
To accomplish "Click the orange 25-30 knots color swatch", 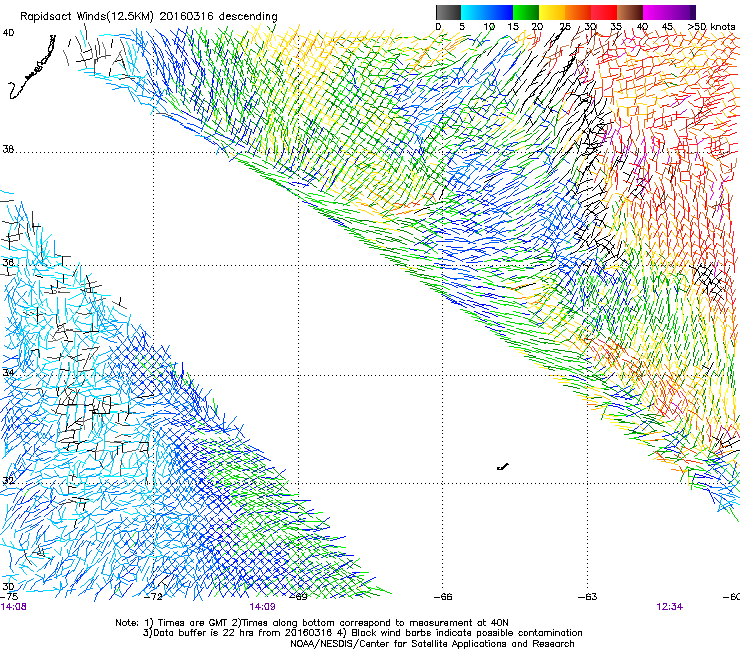I will pos(578,12).
